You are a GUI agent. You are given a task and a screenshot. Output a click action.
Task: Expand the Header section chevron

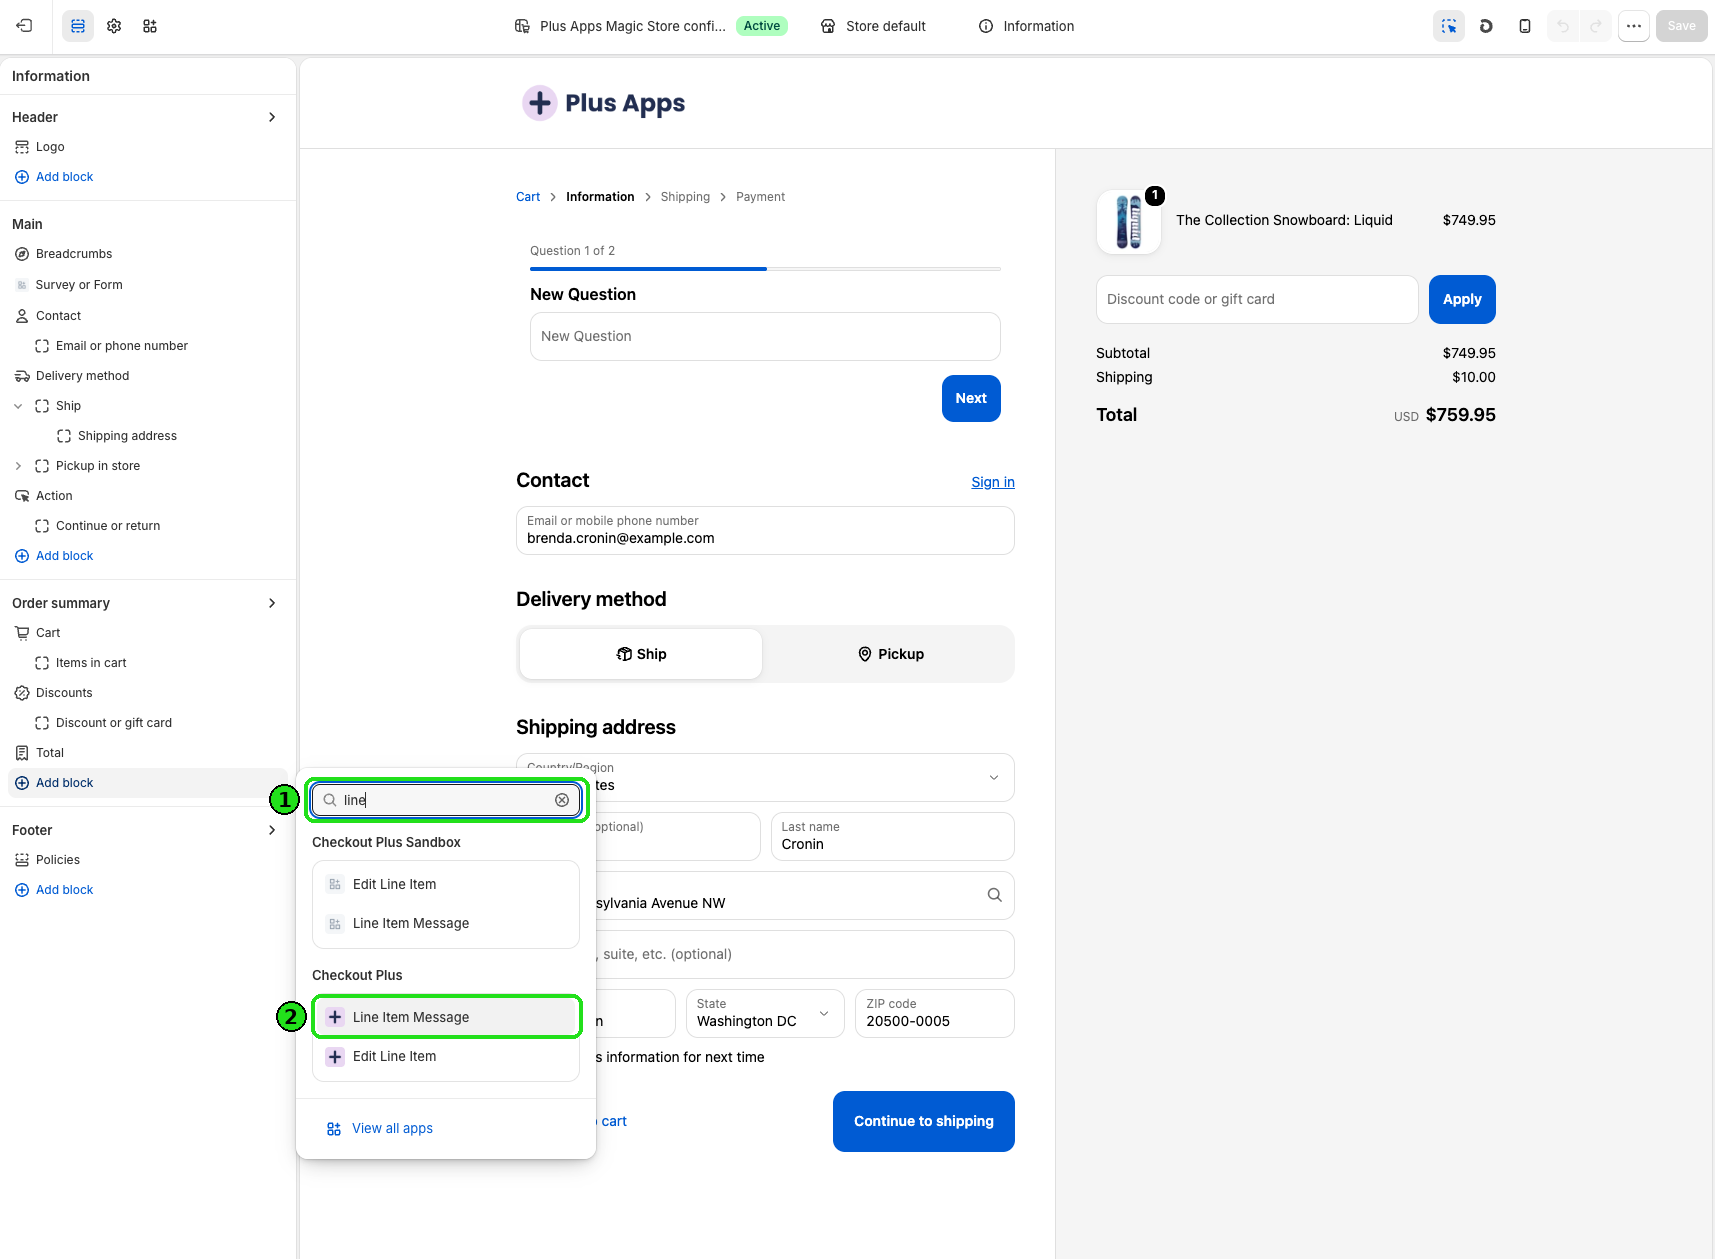point(272,117)
